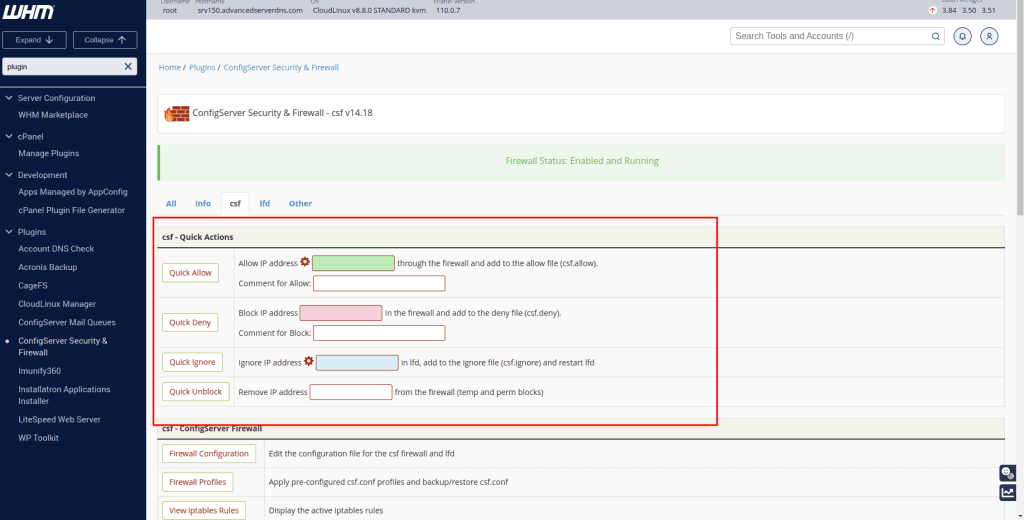Image resolution: width=1024 pixels, height=520 pixels.
Task: Switch to the Info tab
Action: (203, 204)
